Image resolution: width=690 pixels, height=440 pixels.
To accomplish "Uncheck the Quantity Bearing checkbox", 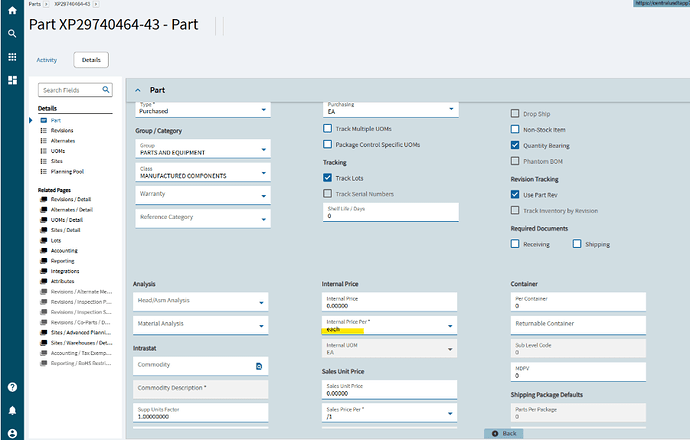I will click(x=516, y=145).
